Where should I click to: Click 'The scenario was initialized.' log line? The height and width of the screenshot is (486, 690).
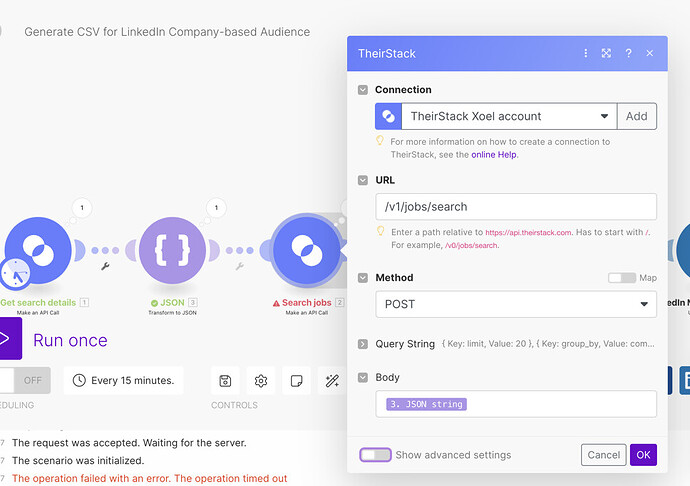[78, 460]
